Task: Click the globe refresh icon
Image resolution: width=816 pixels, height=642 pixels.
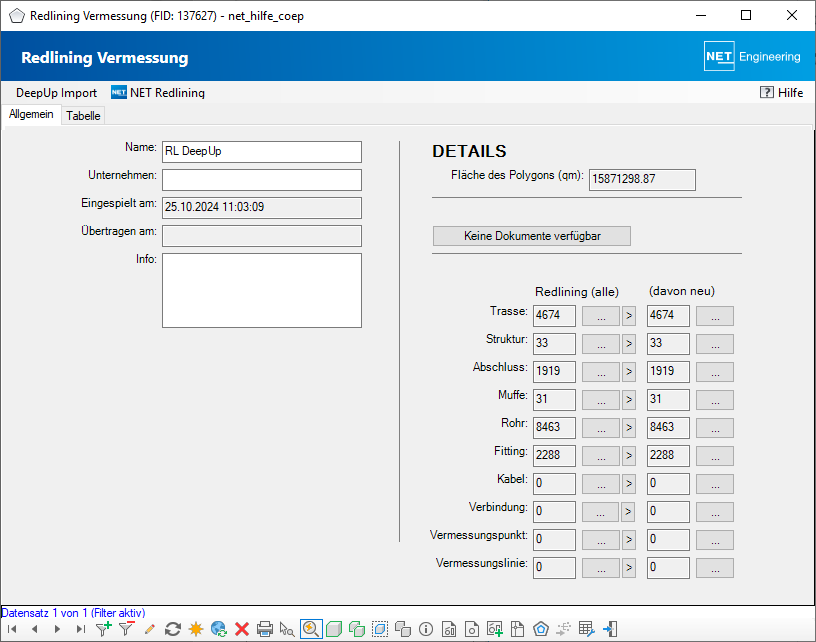Action: click(x=219, y=629)
